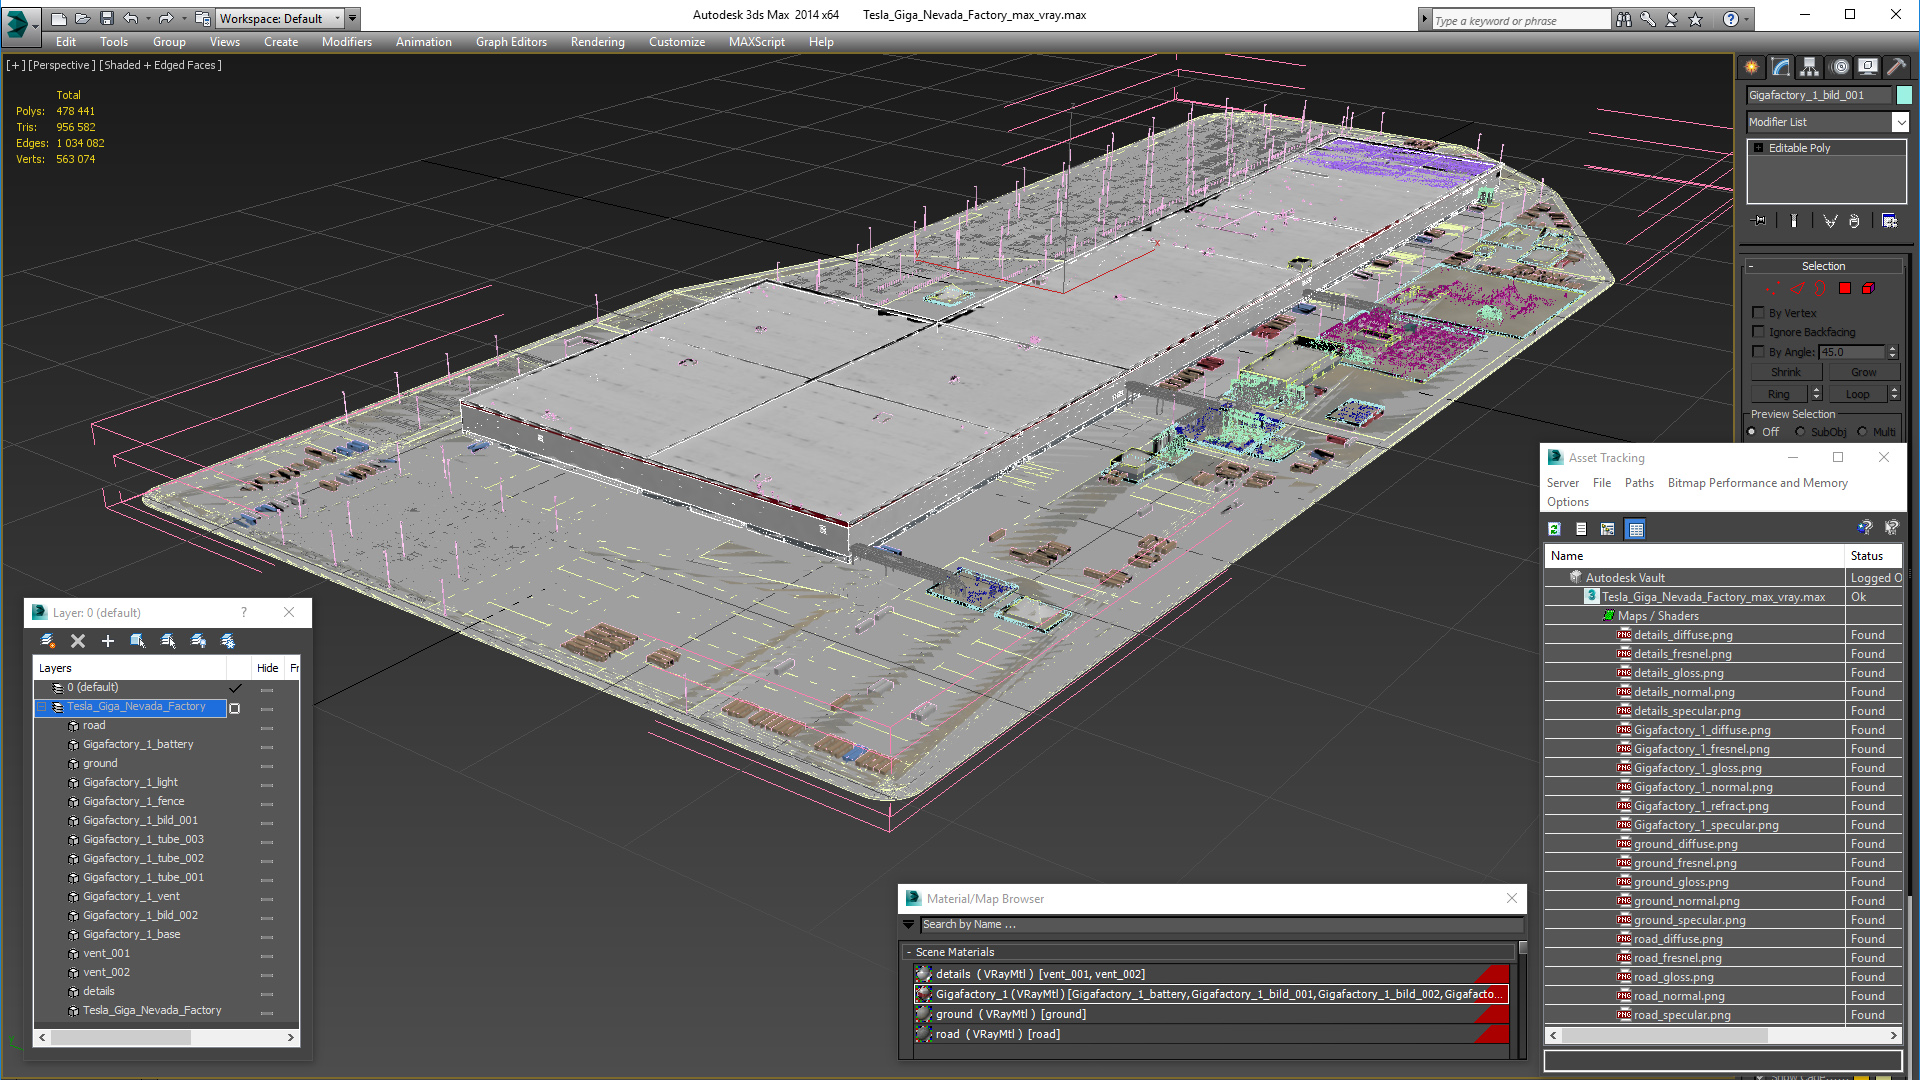Click Status column header in Asset Tracking
The image size is (1920, 1080).
(x=1872, y=556)
